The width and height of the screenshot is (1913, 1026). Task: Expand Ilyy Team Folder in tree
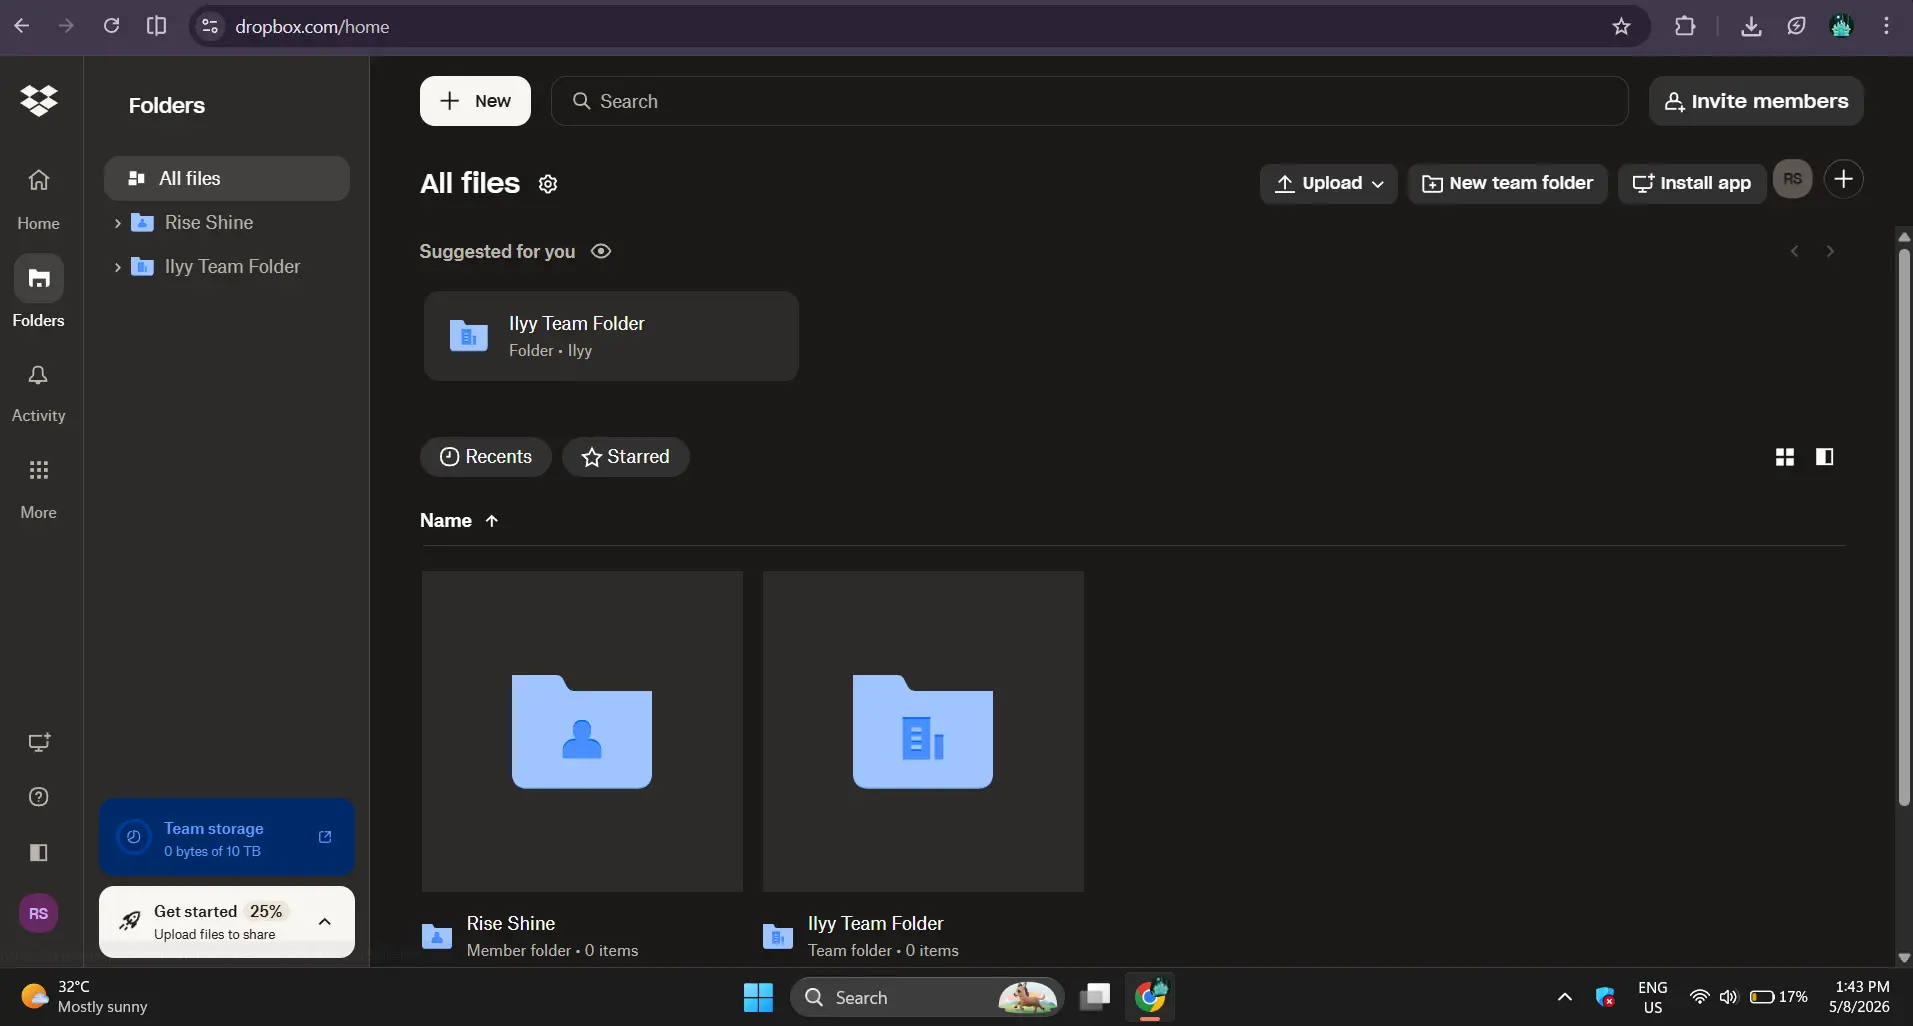[x=117, y=267]
